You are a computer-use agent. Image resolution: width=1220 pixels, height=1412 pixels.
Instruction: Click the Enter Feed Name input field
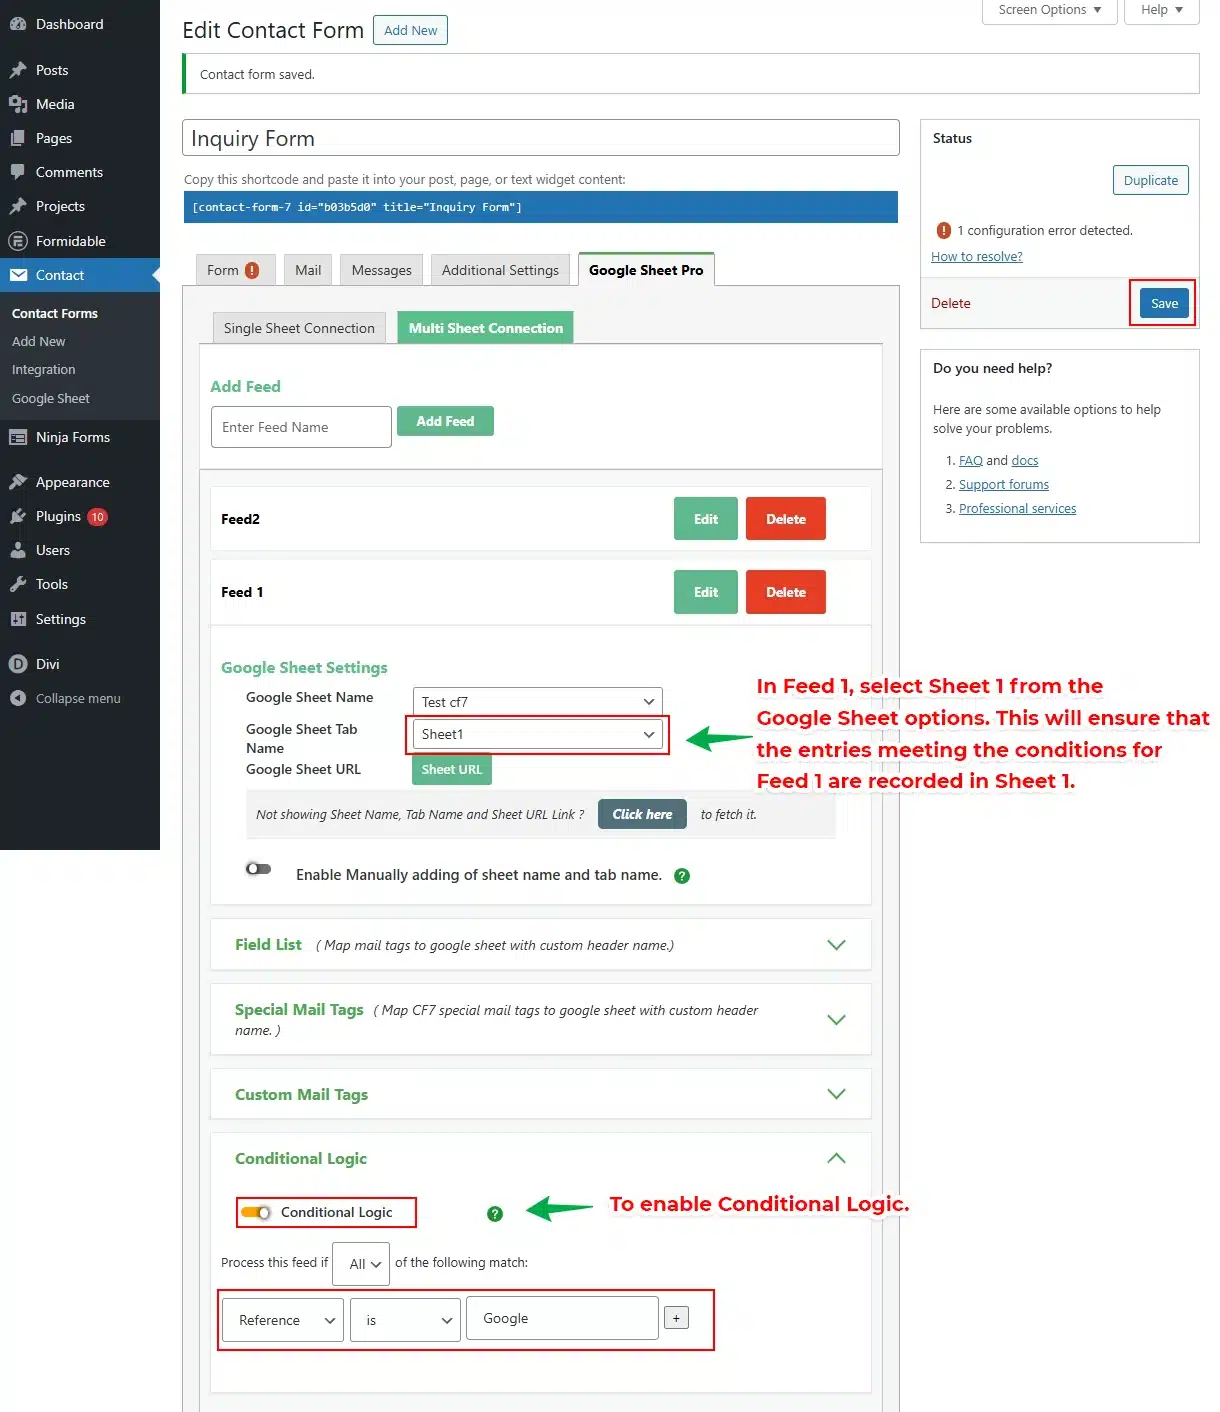click(301, 427)
